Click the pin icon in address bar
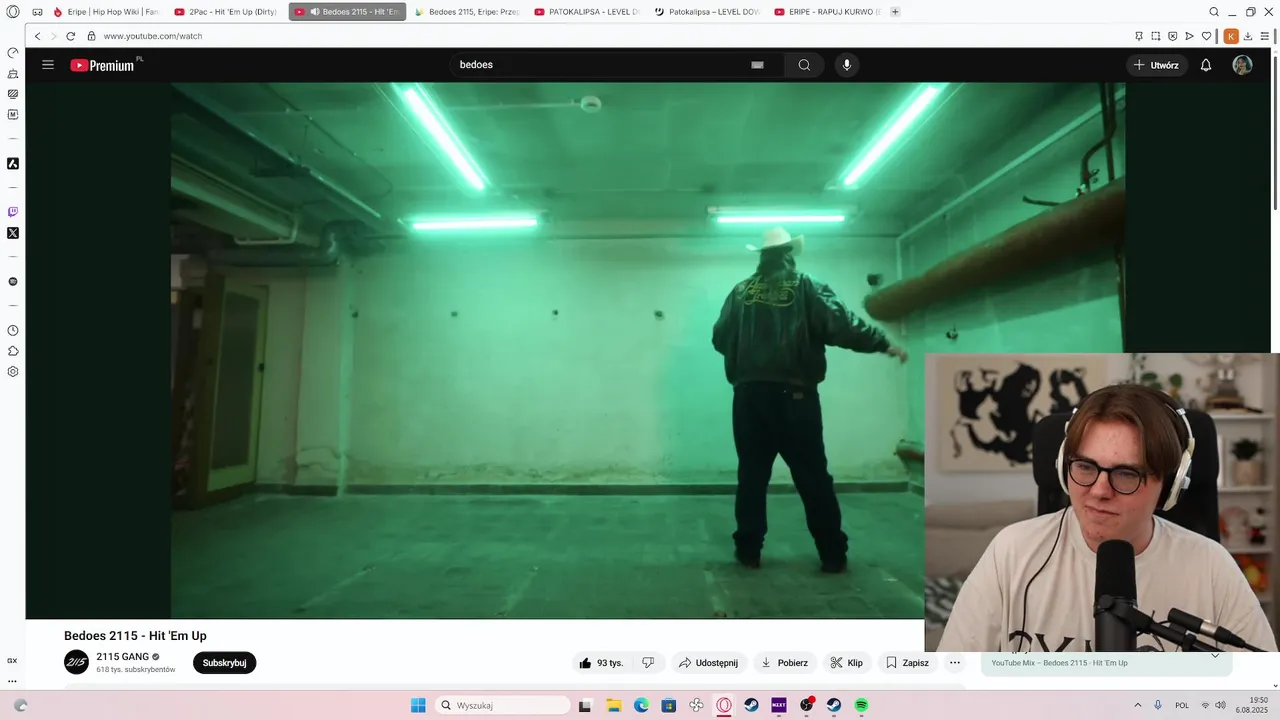Image resolution: width=1280 pixels, height=720 pixels. pos(1139,36)
